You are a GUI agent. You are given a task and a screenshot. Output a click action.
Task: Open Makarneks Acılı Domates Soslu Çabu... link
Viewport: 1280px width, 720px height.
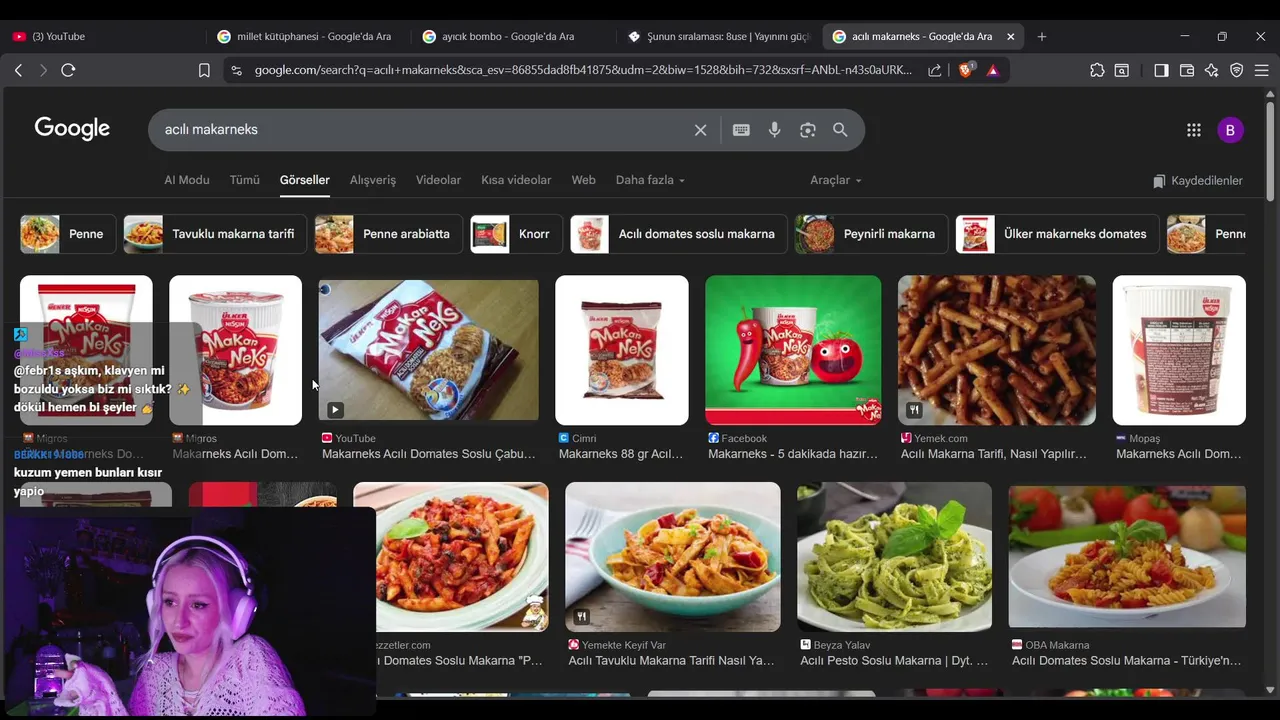429,454
